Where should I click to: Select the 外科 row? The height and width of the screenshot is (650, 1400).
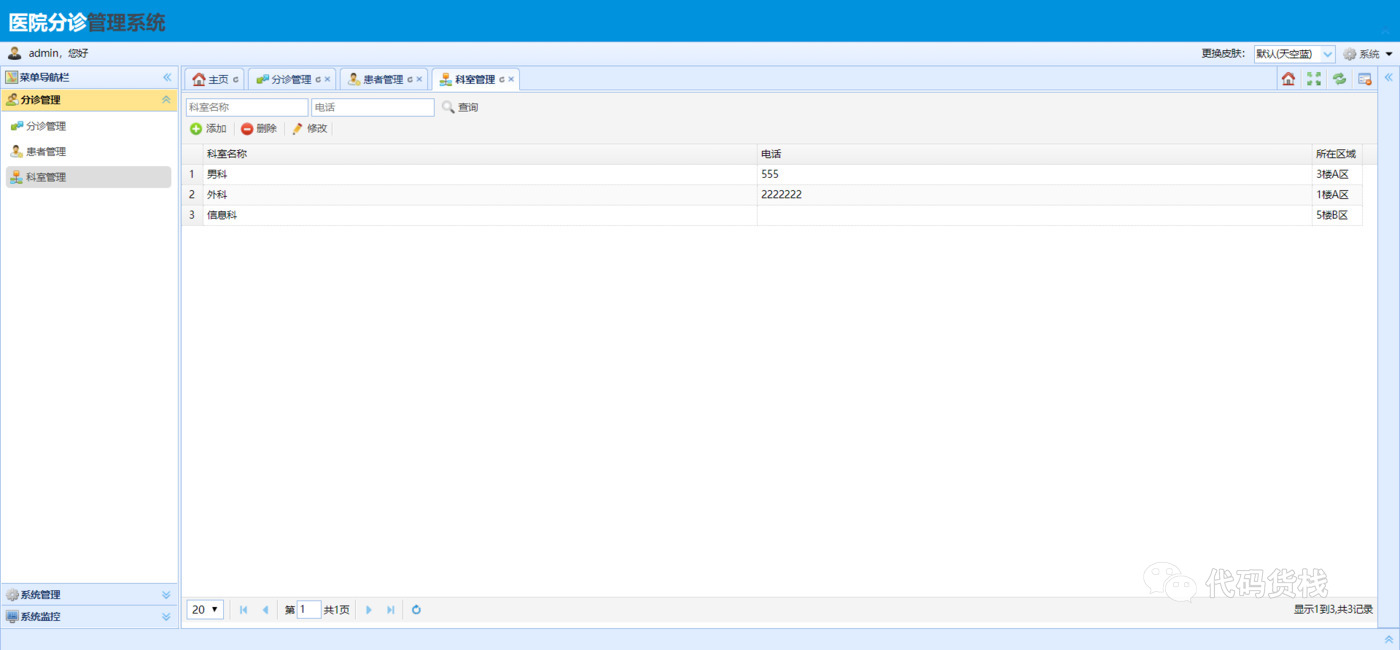pyautogui.click(x=772, y=195)
